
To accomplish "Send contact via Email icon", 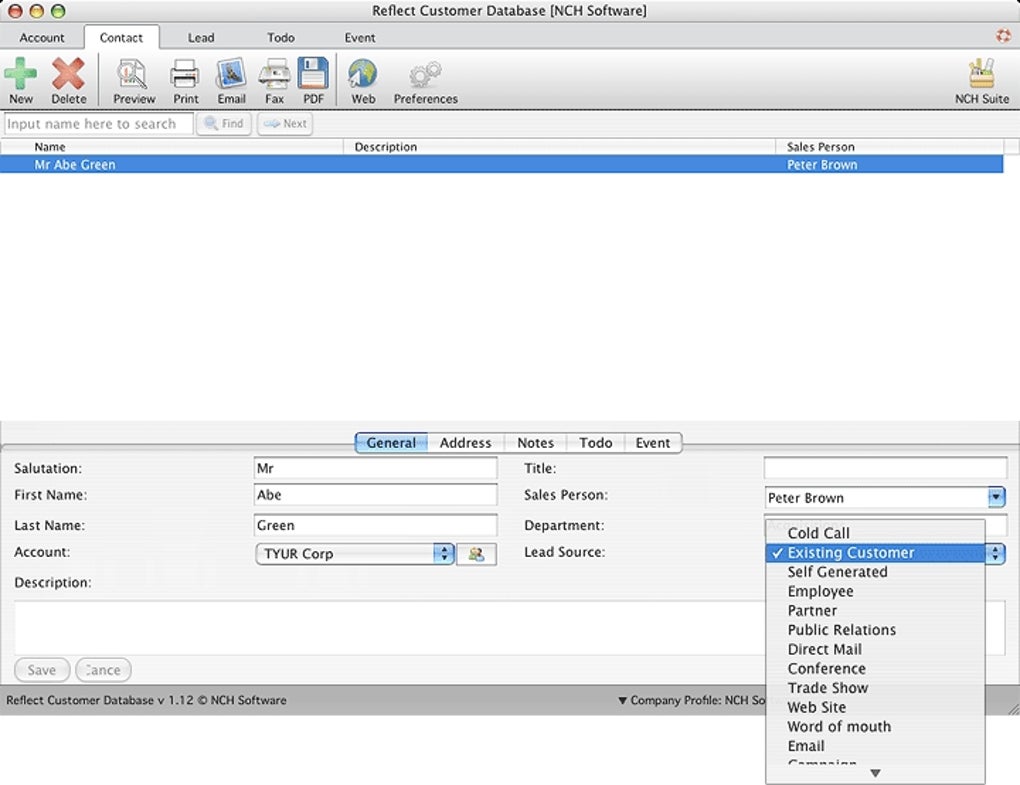I will click(x=231, y=81).
